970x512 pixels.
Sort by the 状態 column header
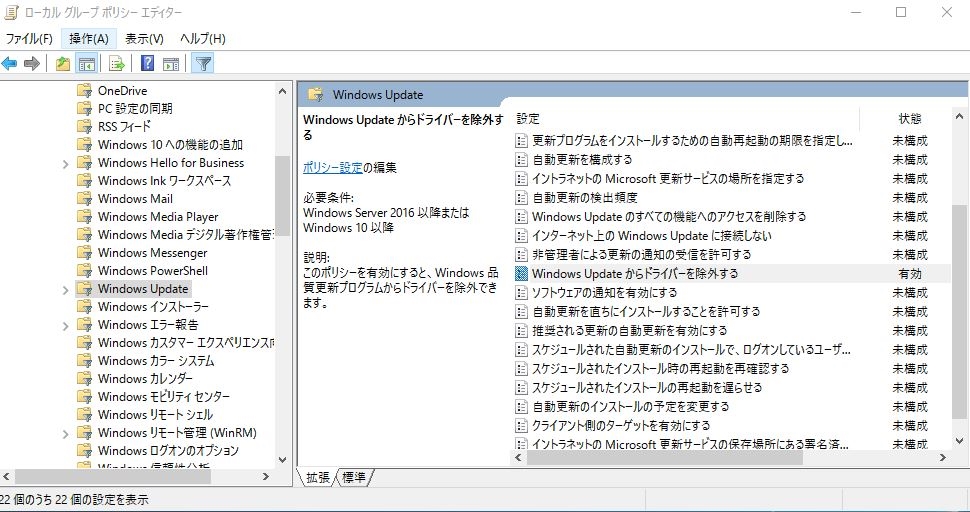tap(910, 118)
